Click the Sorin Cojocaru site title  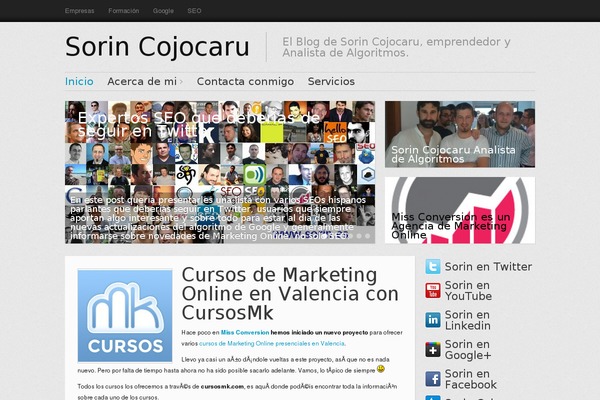tap(157, 47)
